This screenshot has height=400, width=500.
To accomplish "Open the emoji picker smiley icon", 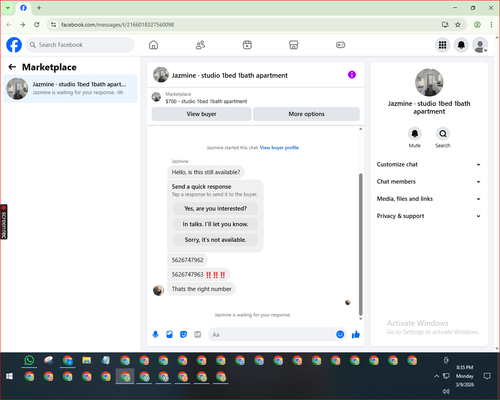I will 340,334.
